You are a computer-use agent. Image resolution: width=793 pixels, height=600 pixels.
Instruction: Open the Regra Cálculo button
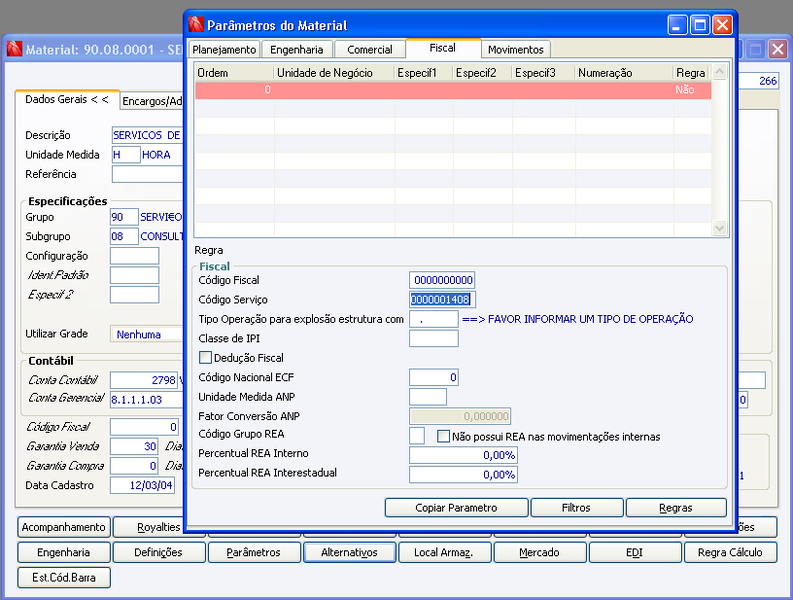click(x=730, y=552)
